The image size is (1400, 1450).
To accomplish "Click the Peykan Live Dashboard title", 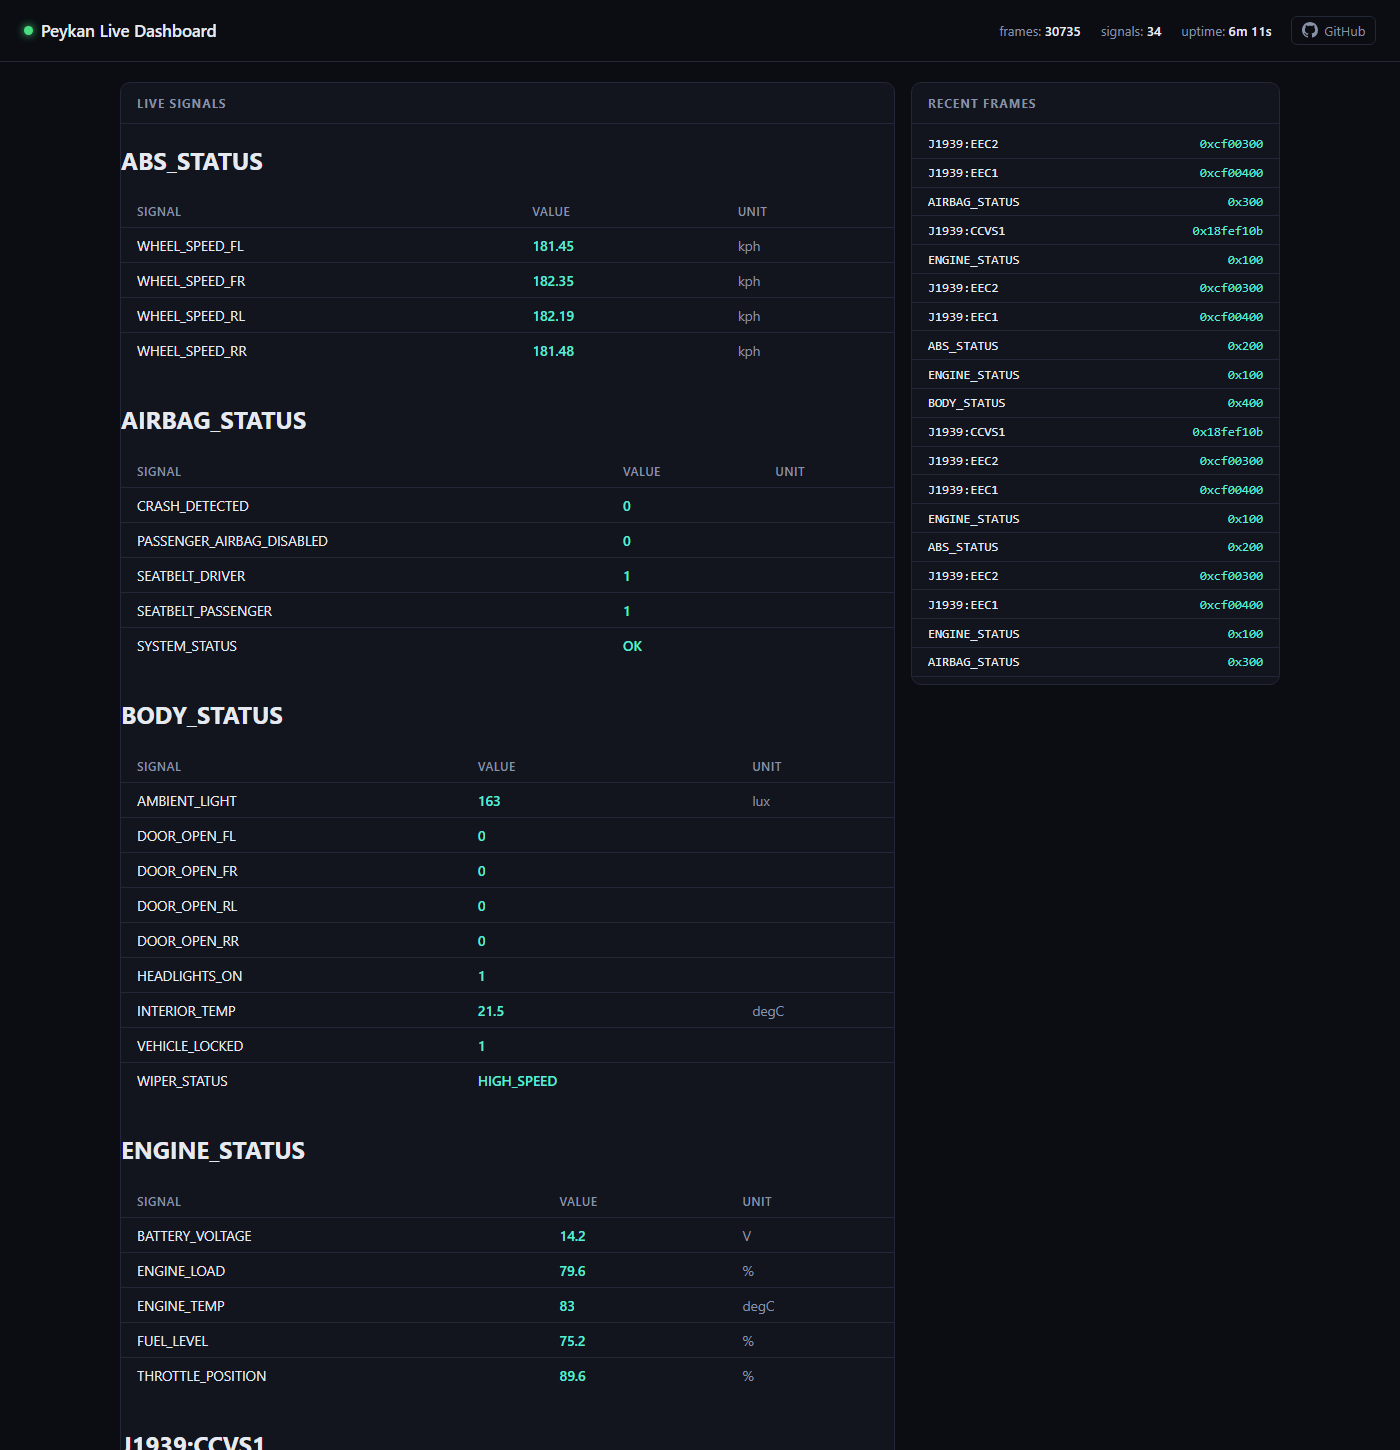I will point(128,31).
